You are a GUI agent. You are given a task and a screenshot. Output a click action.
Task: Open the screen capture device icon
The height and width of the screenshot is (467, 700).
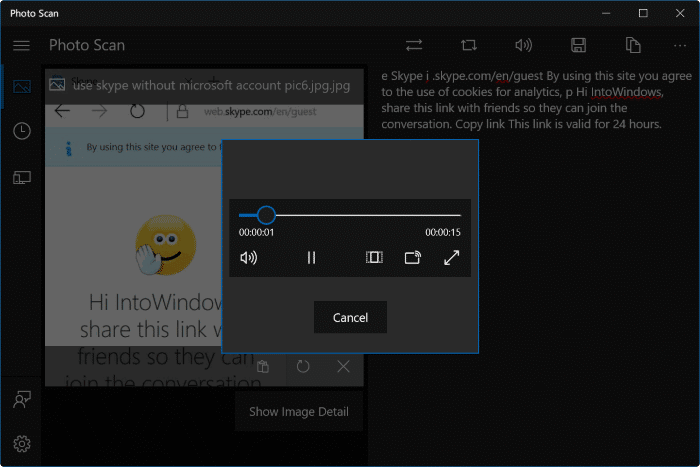tap(22, 178)
